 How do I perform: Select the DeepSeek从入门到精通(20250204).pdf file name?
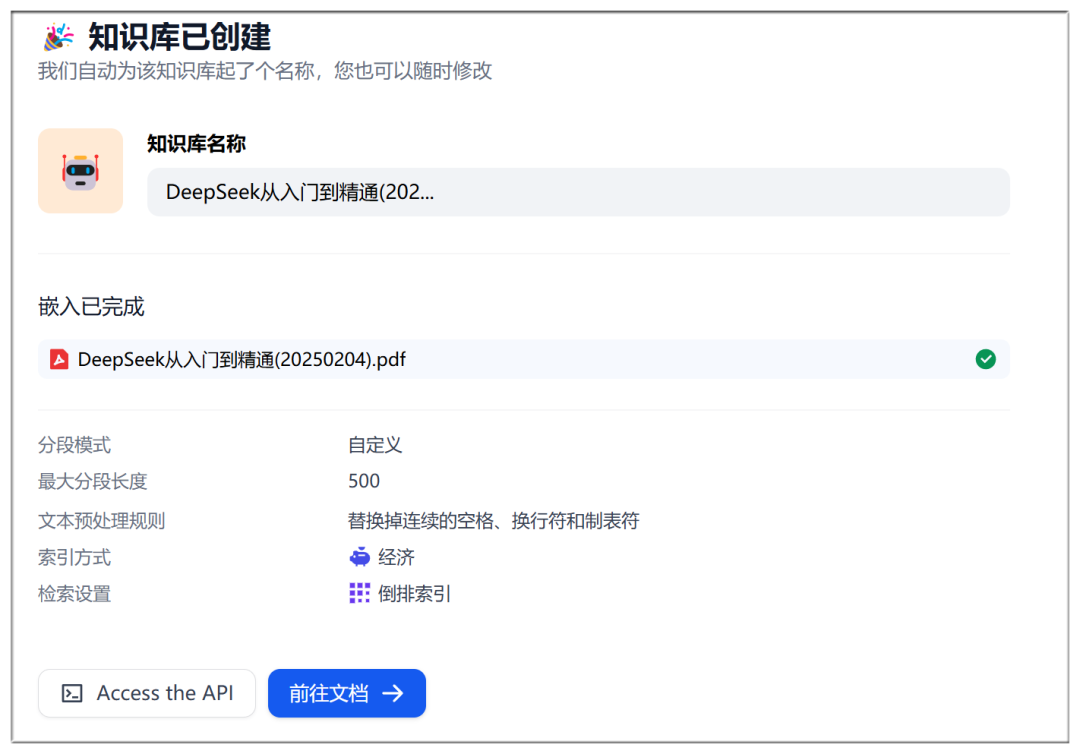242,359
